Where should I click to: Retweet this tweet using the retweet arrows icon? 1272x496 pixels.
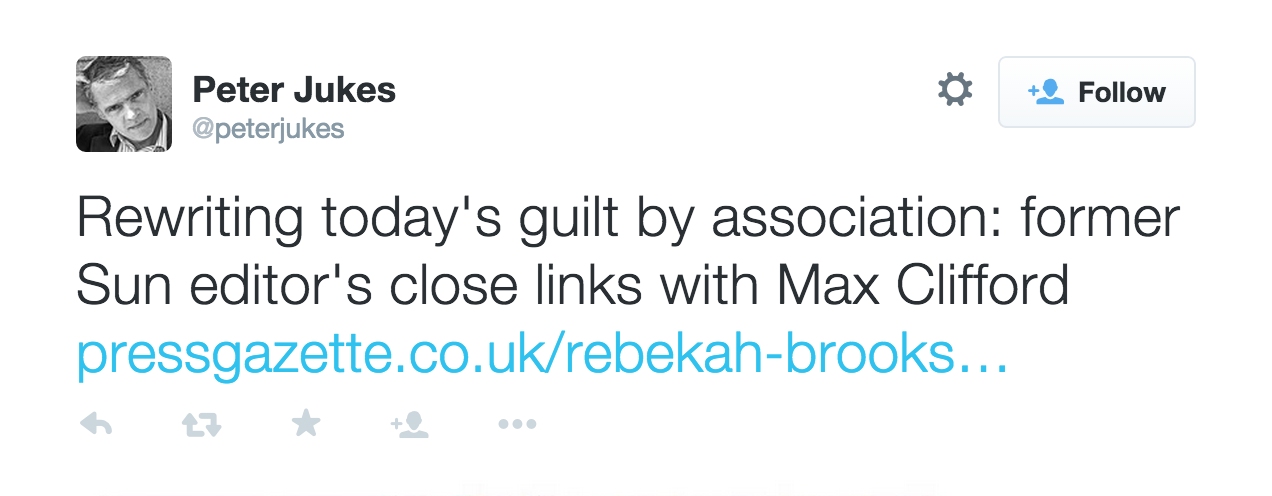201,425
